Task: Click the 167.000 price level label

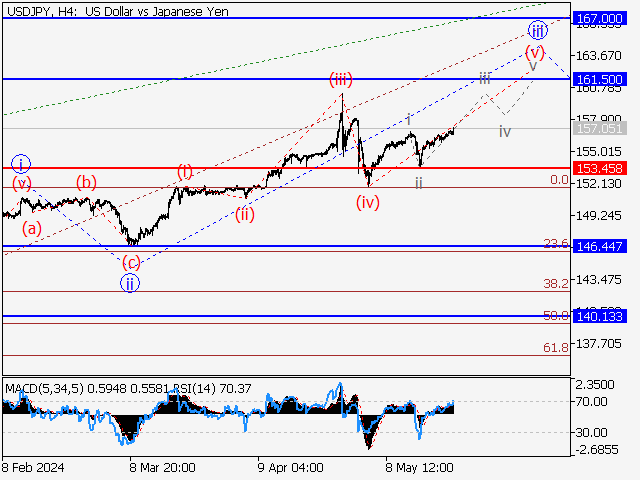Action: 599,19
